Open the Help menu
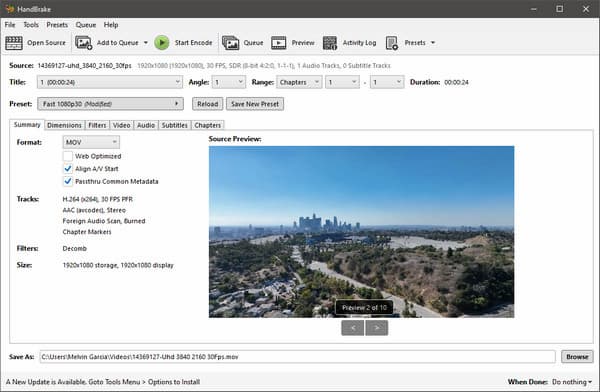This screenshot has height=392, width=600. pyautogui.click(x=111, y=25)
